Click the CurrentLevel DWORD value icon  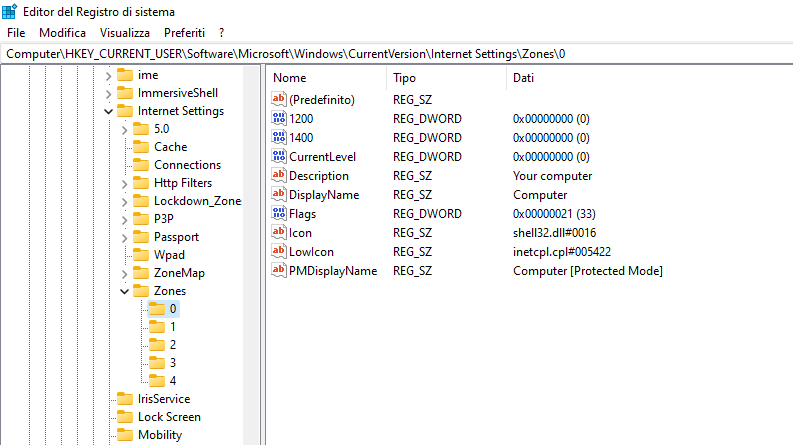click(x=279, y=156)
